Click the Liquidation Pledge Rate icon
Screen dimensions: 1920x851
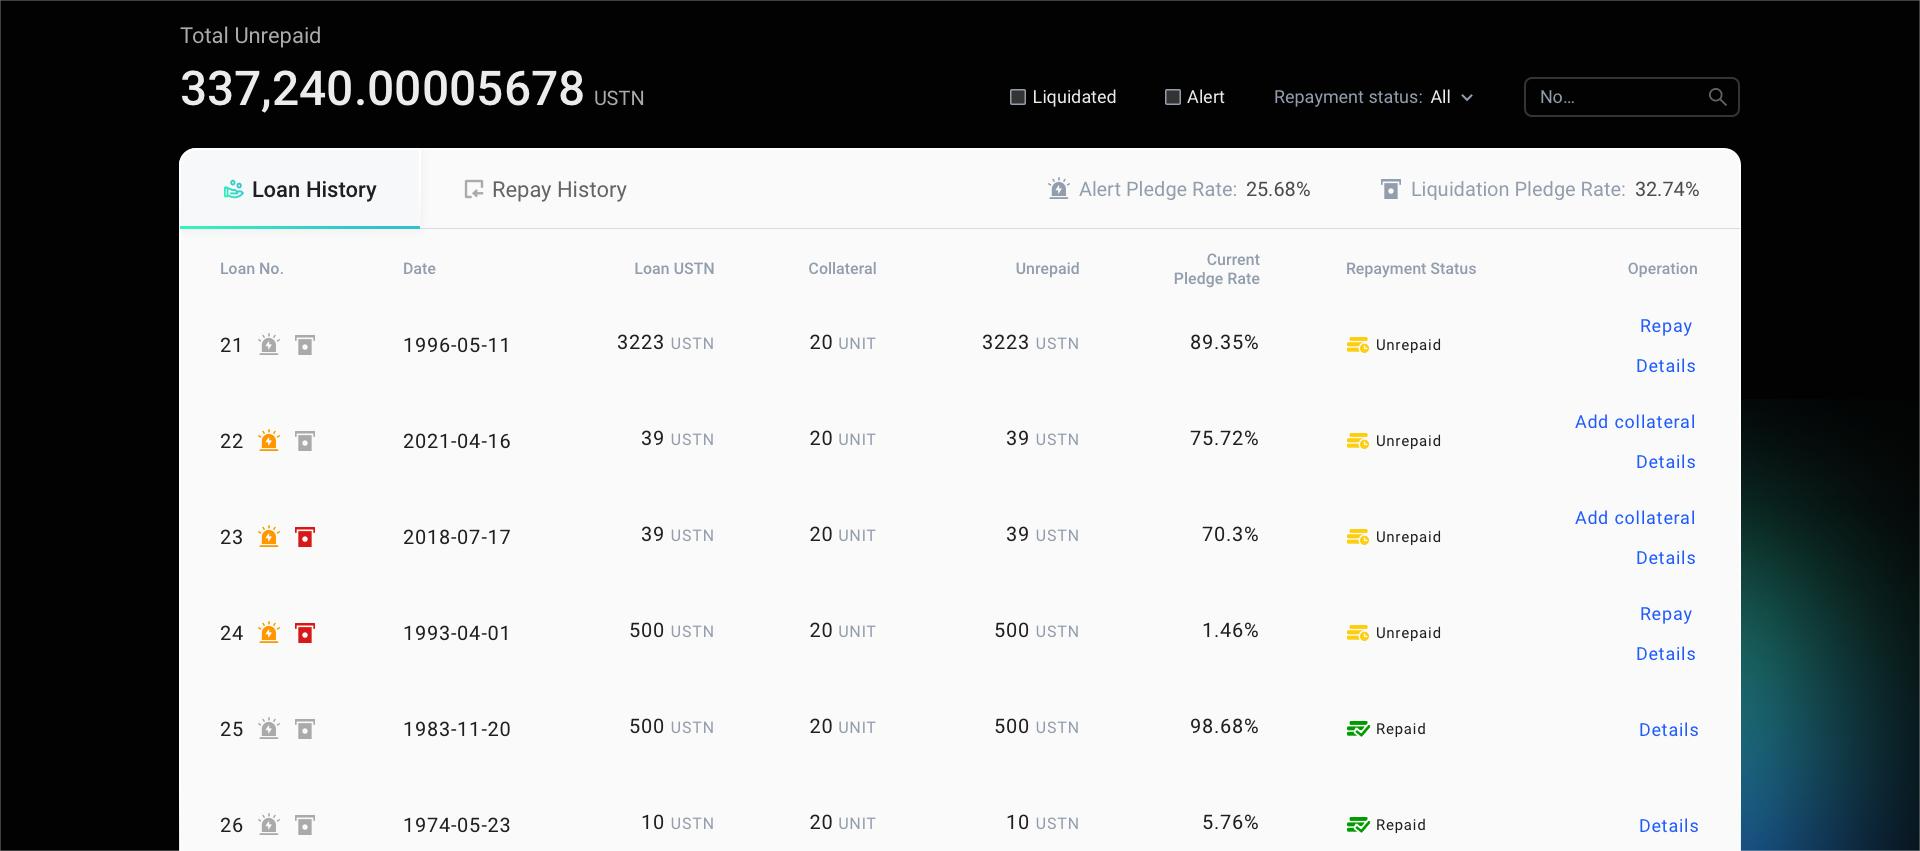[x=1390, y=189]
